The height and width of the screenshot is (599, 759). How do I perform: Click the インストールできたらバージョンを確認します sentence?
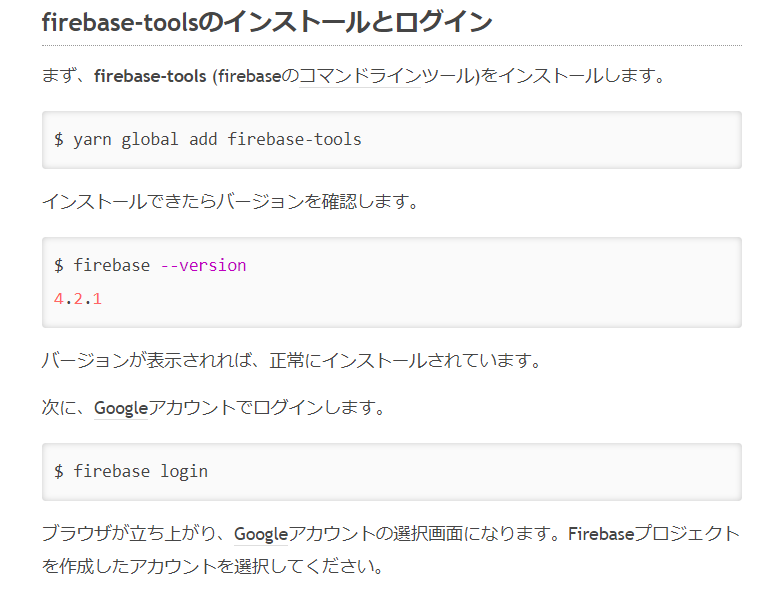(x=230, y=201)
